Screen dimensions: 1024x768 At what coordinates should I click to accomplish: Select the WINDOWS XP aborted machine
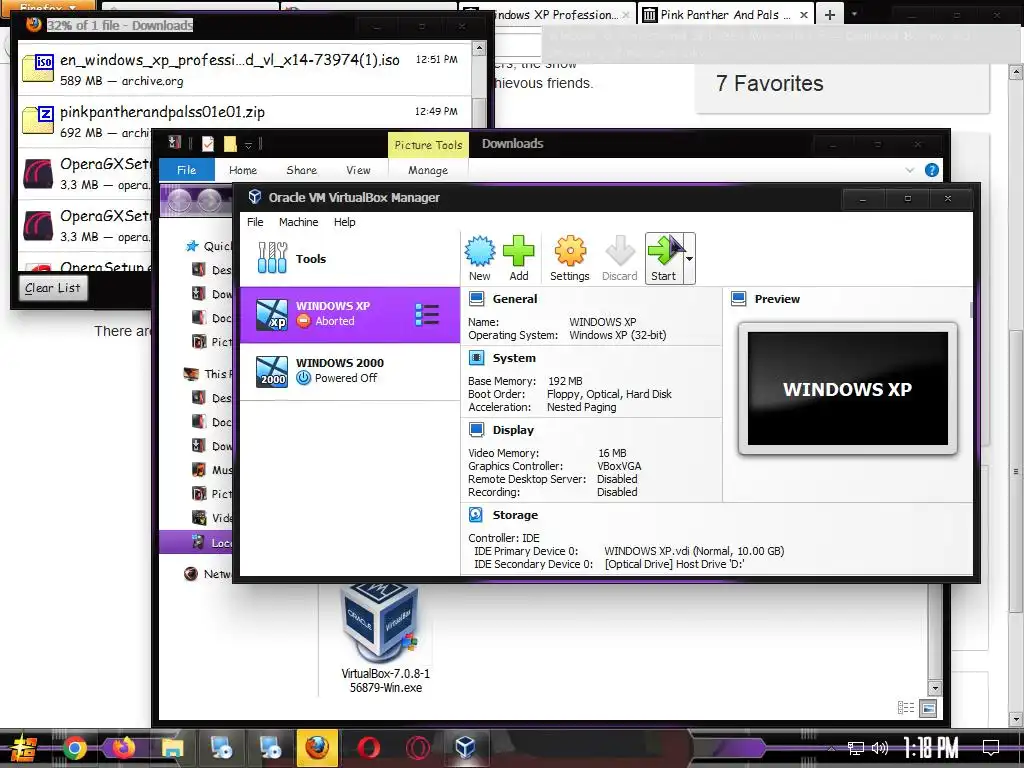pyautogui.click(x=350, y=314)
